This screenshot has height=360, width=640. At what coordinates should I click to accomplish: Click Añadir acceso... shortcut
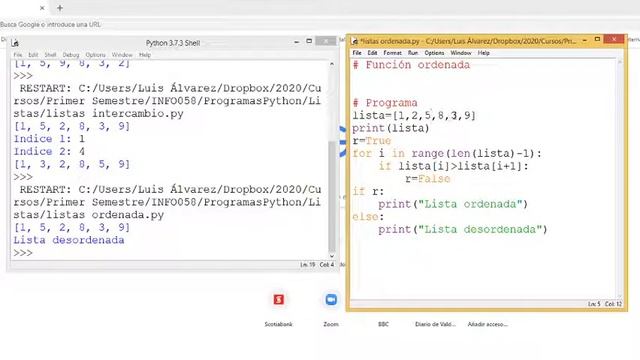[488, 324]
